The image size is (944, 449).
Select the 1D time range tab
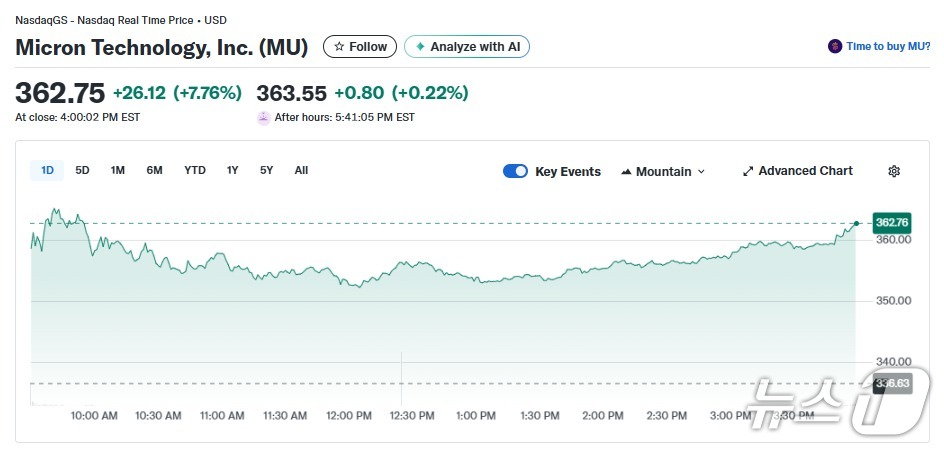(x=47, y=170)
